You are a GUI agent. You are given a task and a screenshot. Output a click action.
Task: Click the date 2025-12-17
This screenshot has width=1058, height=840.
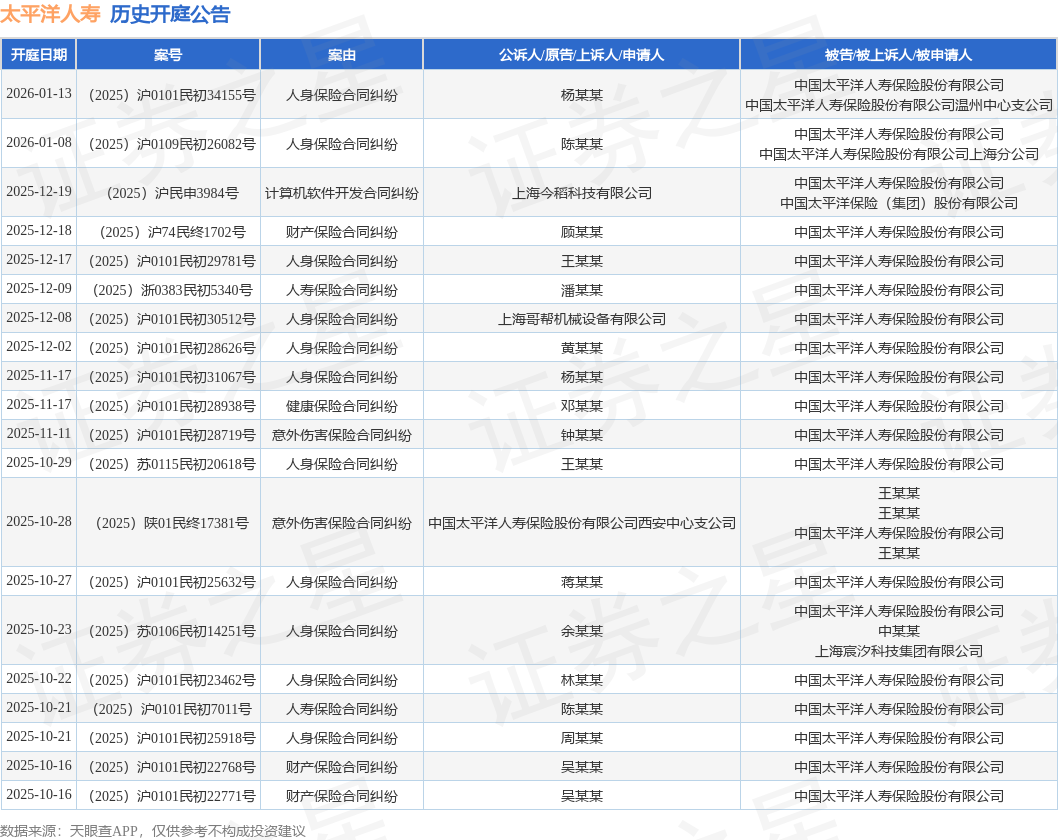click(38, 260)
